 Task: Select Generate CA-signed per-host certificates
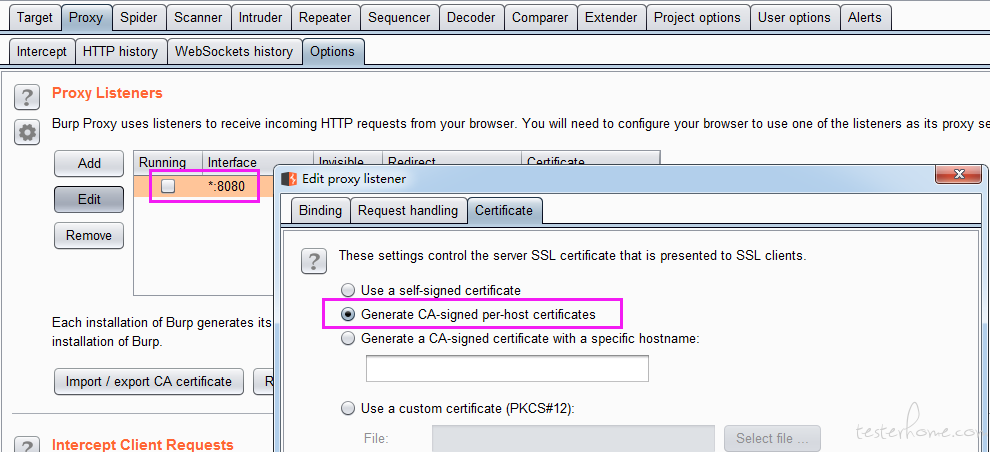point(348,314)
